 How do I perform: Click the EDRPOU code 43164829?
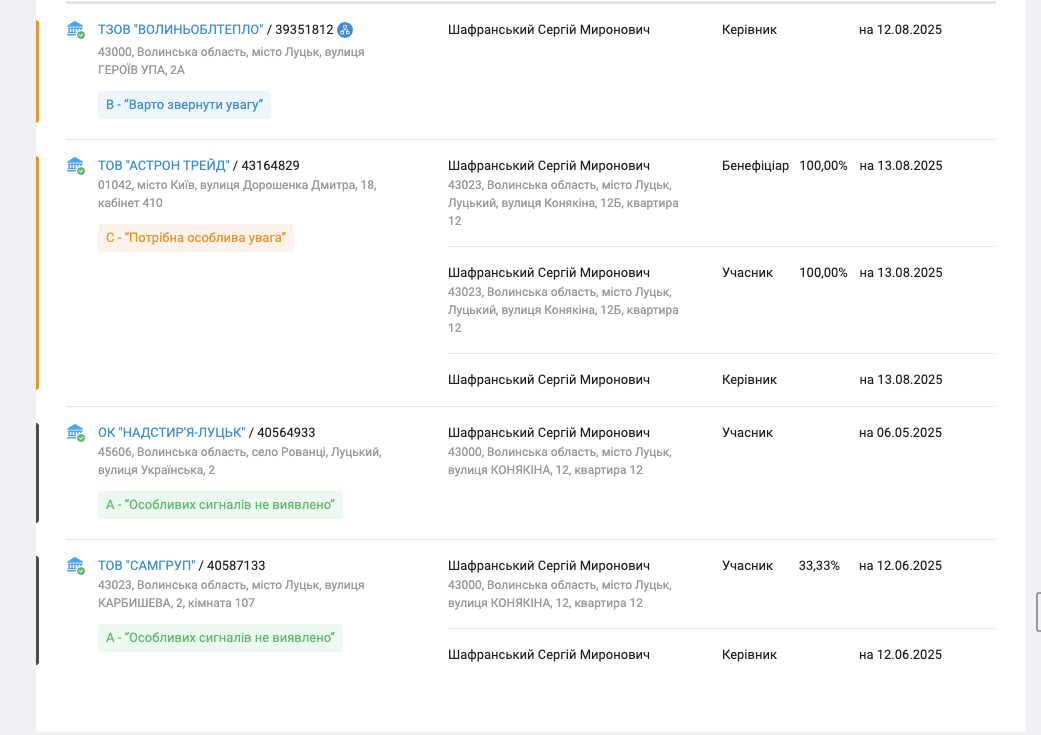[270, 166]
